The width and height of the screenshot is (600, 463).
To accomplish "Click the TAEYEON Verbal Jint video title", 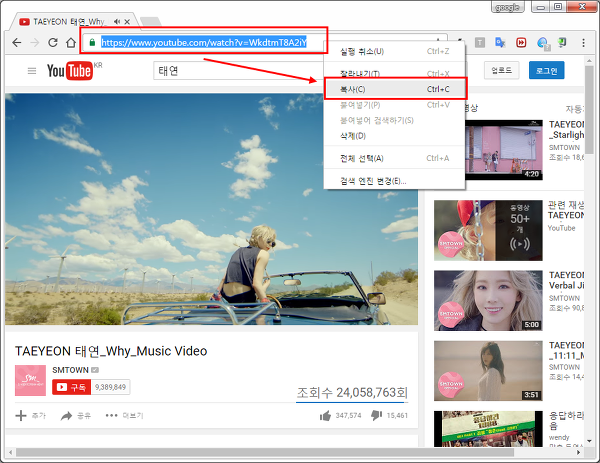I will click(566, 280).
